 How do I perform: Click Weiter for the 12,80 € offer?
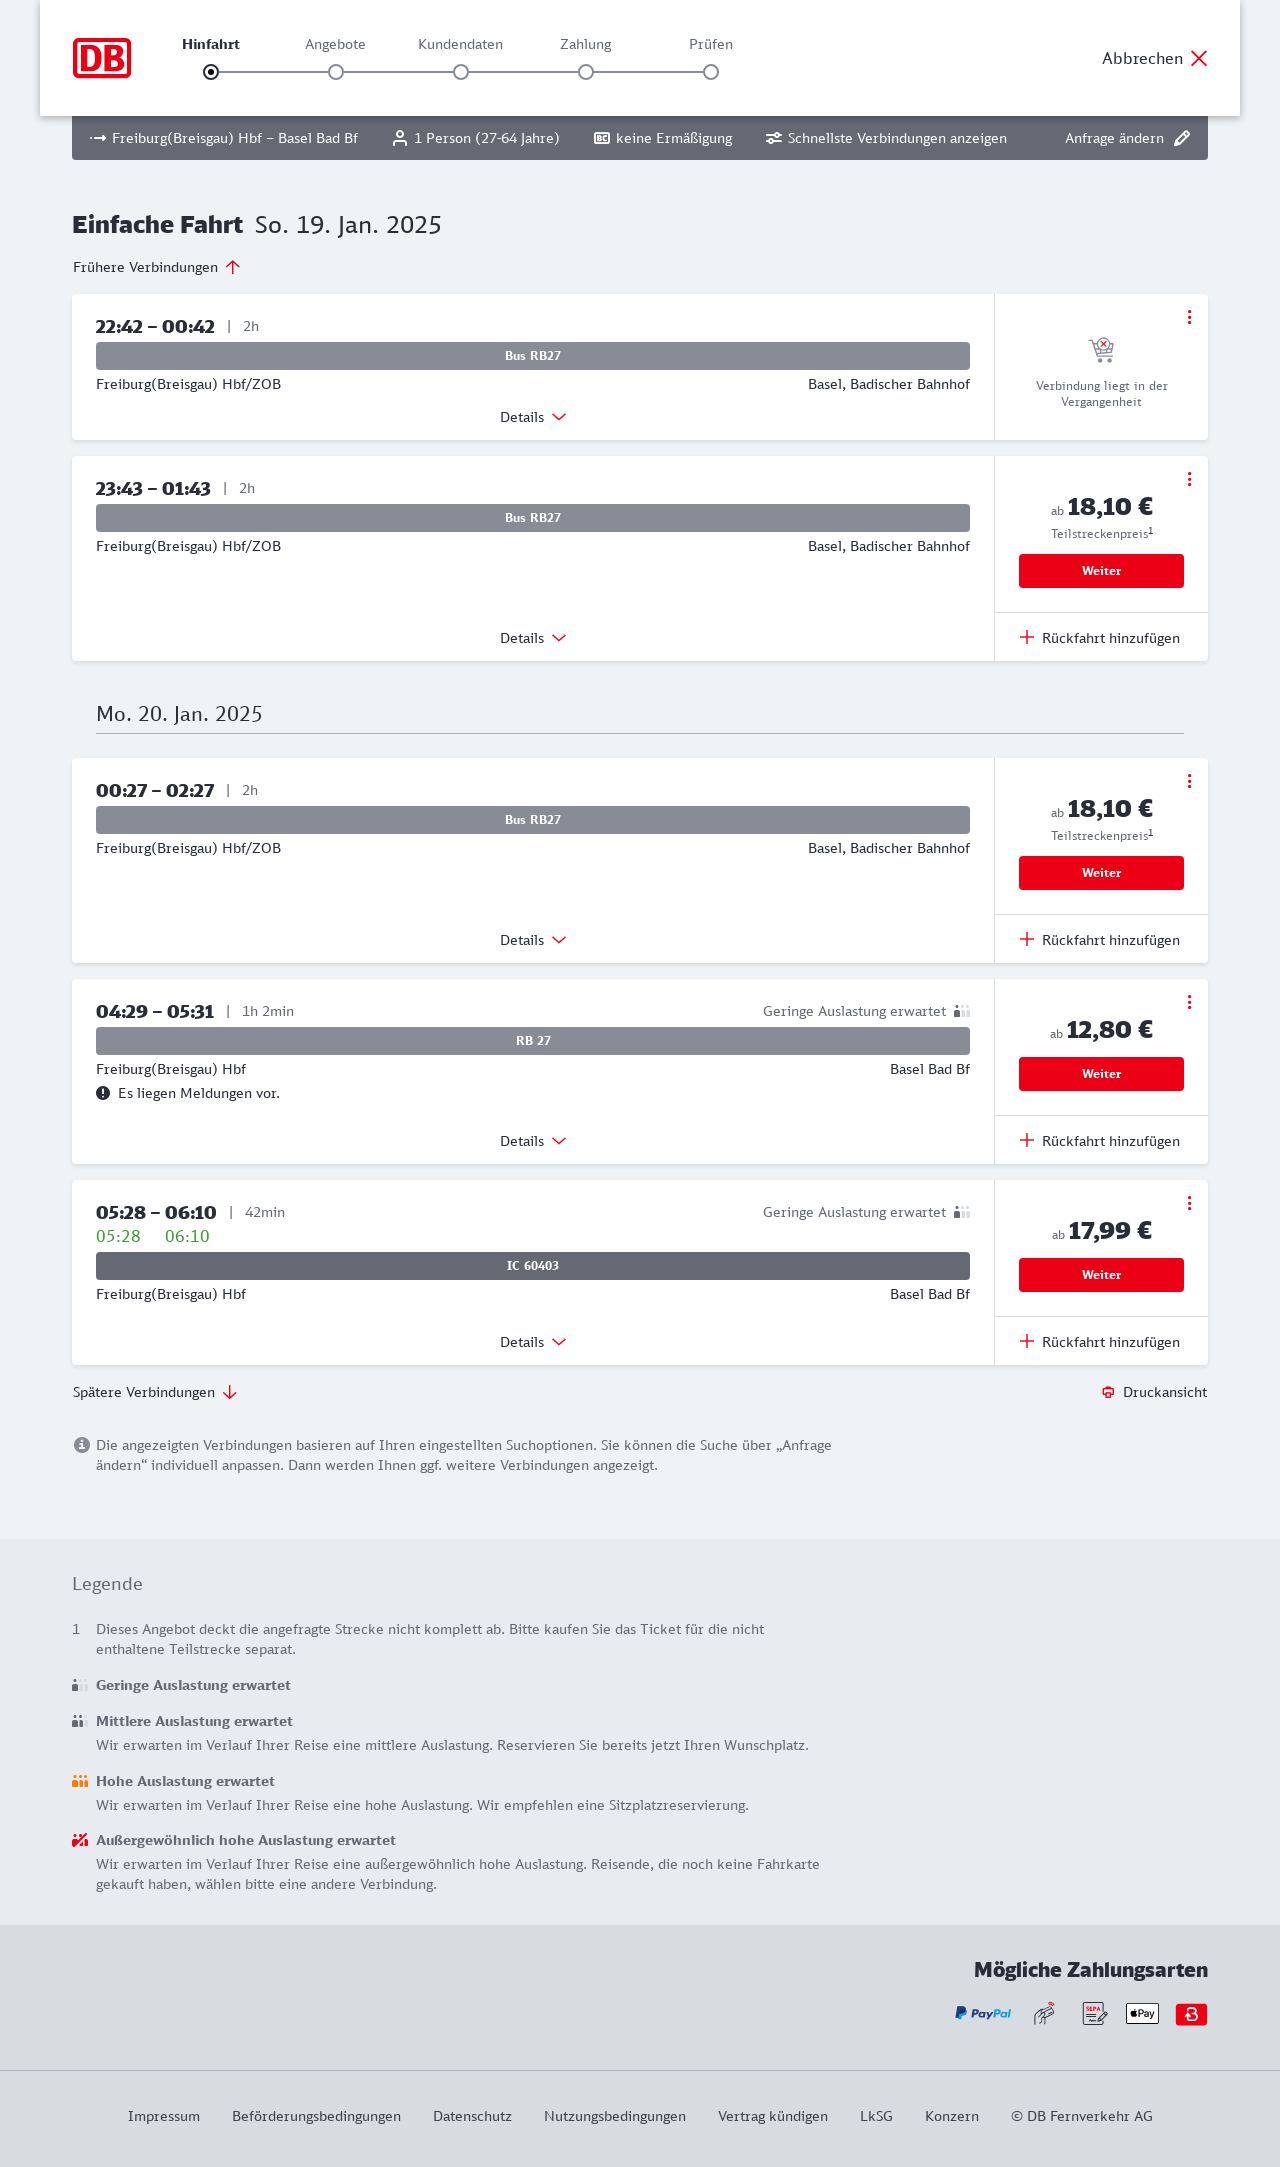tap(1101, 1074)
